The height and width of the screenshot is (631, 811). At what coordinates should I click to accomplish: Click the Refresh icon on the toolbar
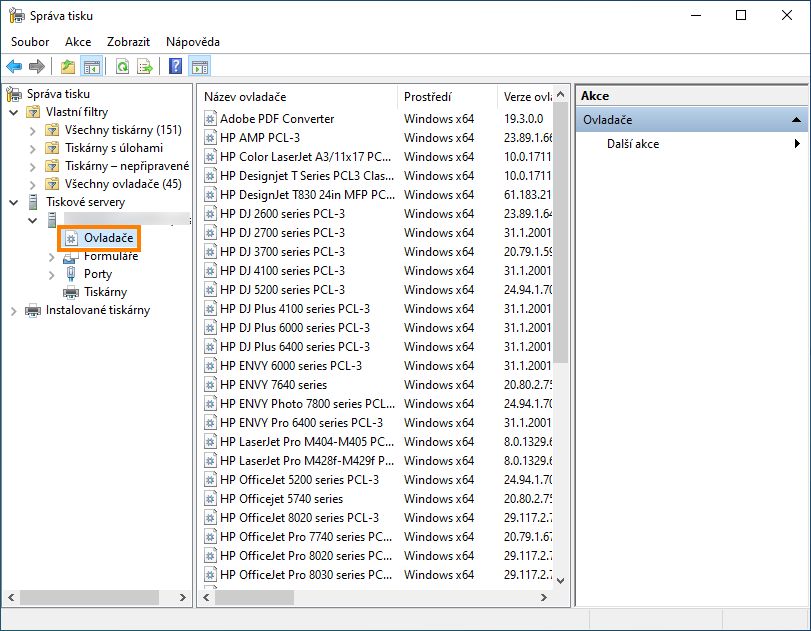point(122,66)
